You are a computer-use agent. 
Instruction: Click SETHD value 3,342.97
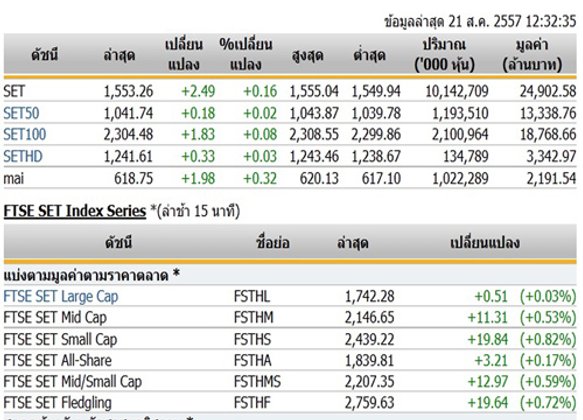(x=551, y=156)
